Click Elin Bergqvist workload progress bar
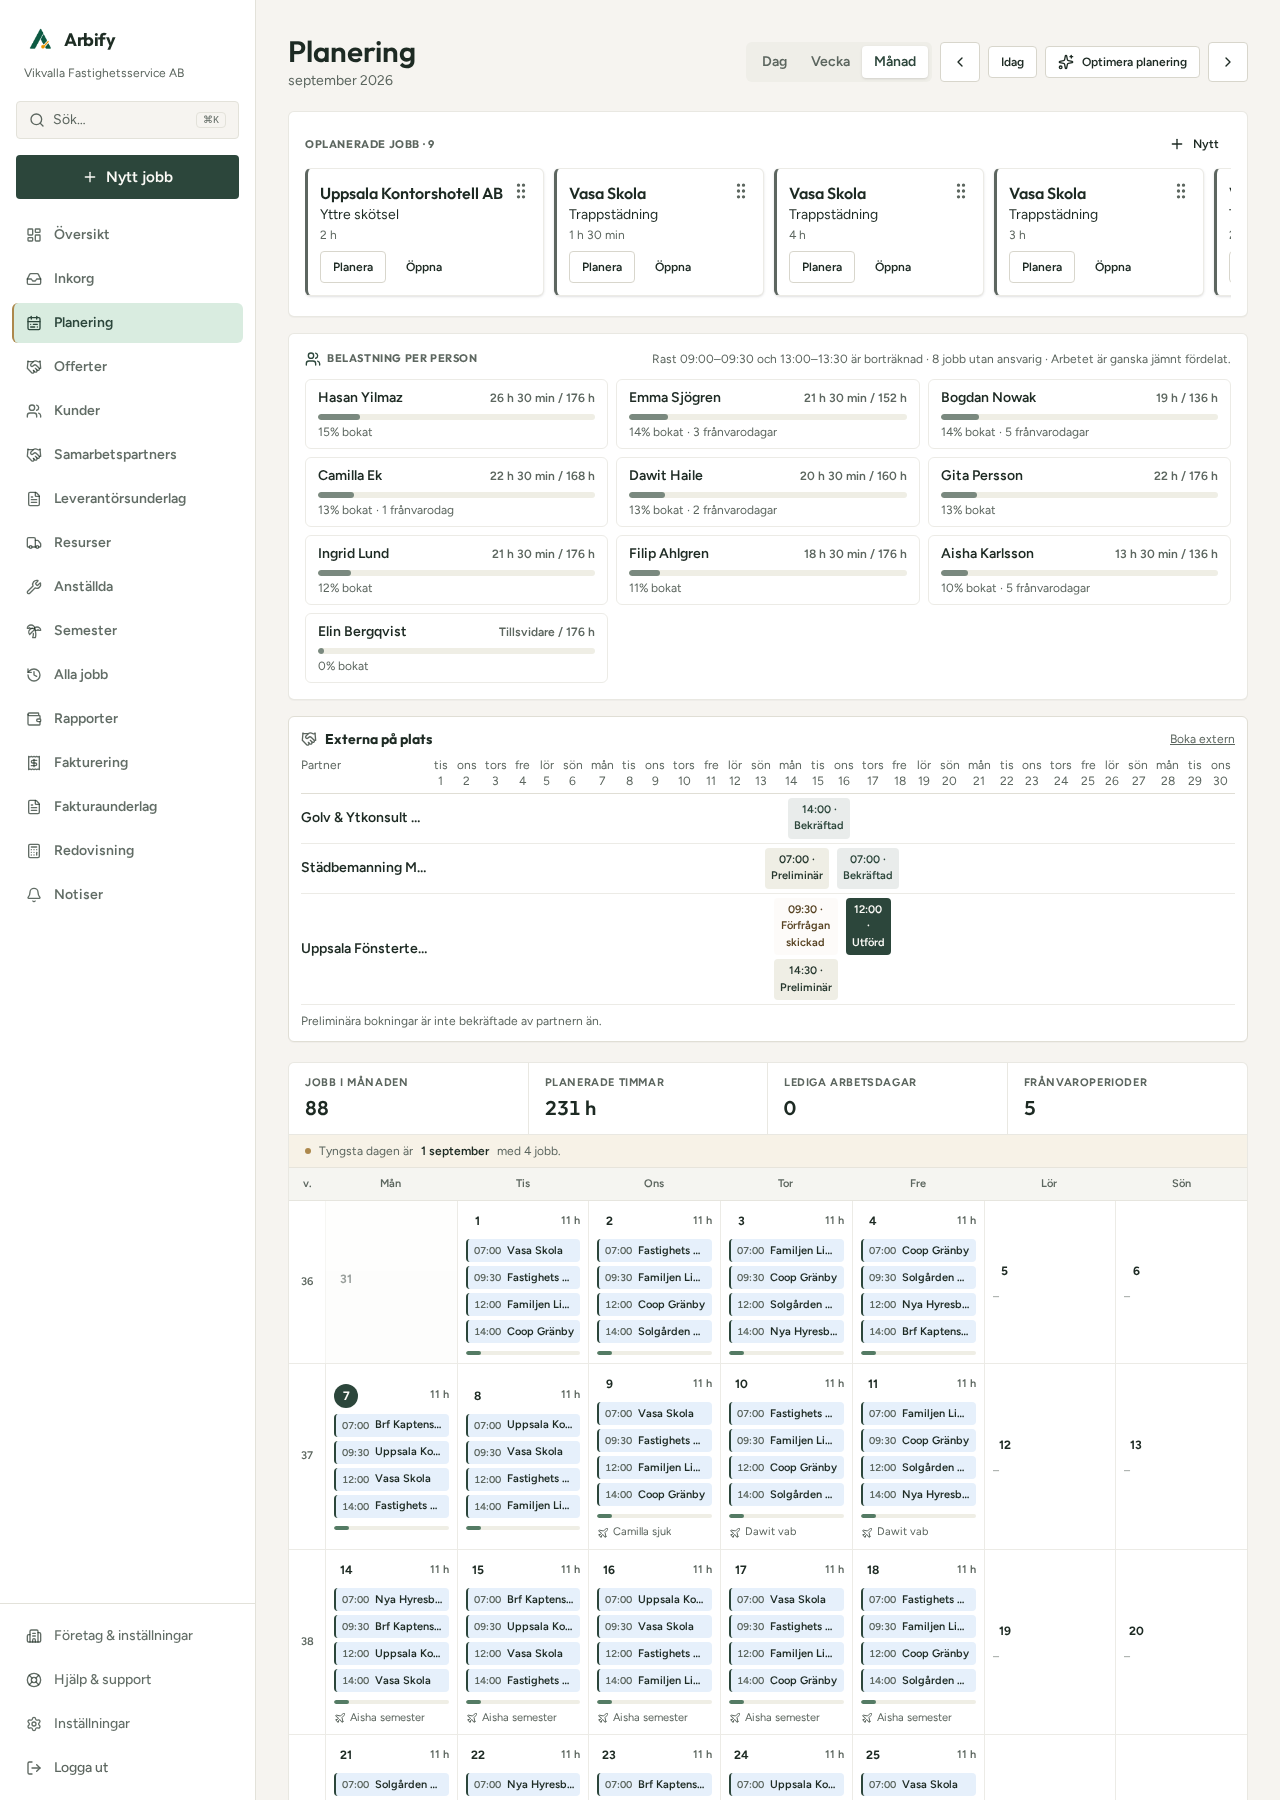This screenshot has height=1800, width=1280. click(x=456, y=651)
